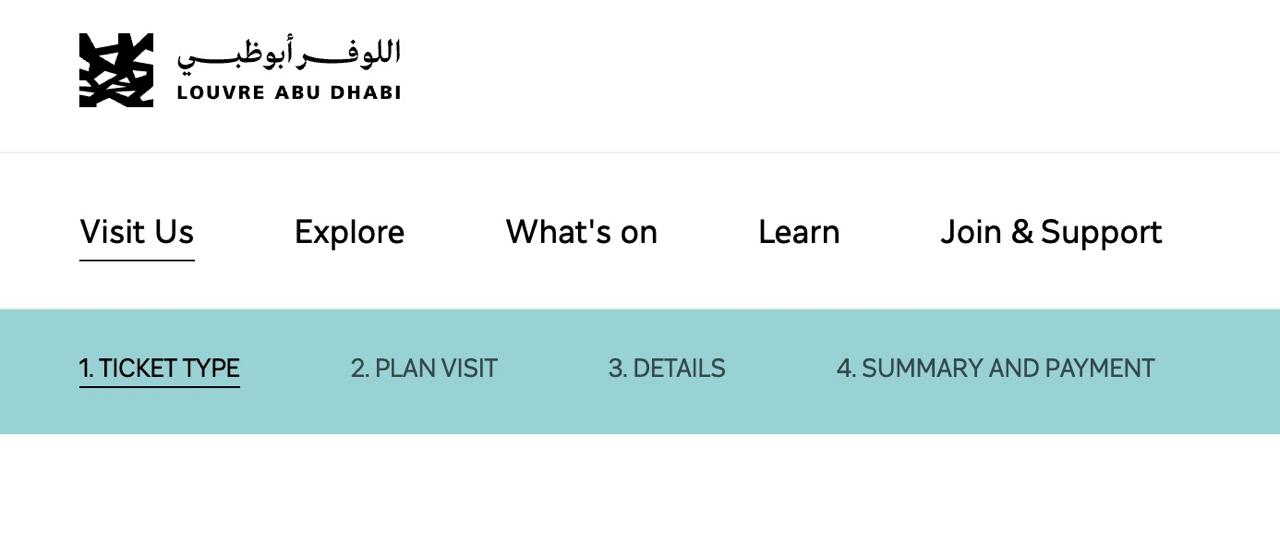The height and width of the screenshot is (534, 1280).
Task: Jump to the 2. Plan Visit step
Action: [x=424, y=369]
